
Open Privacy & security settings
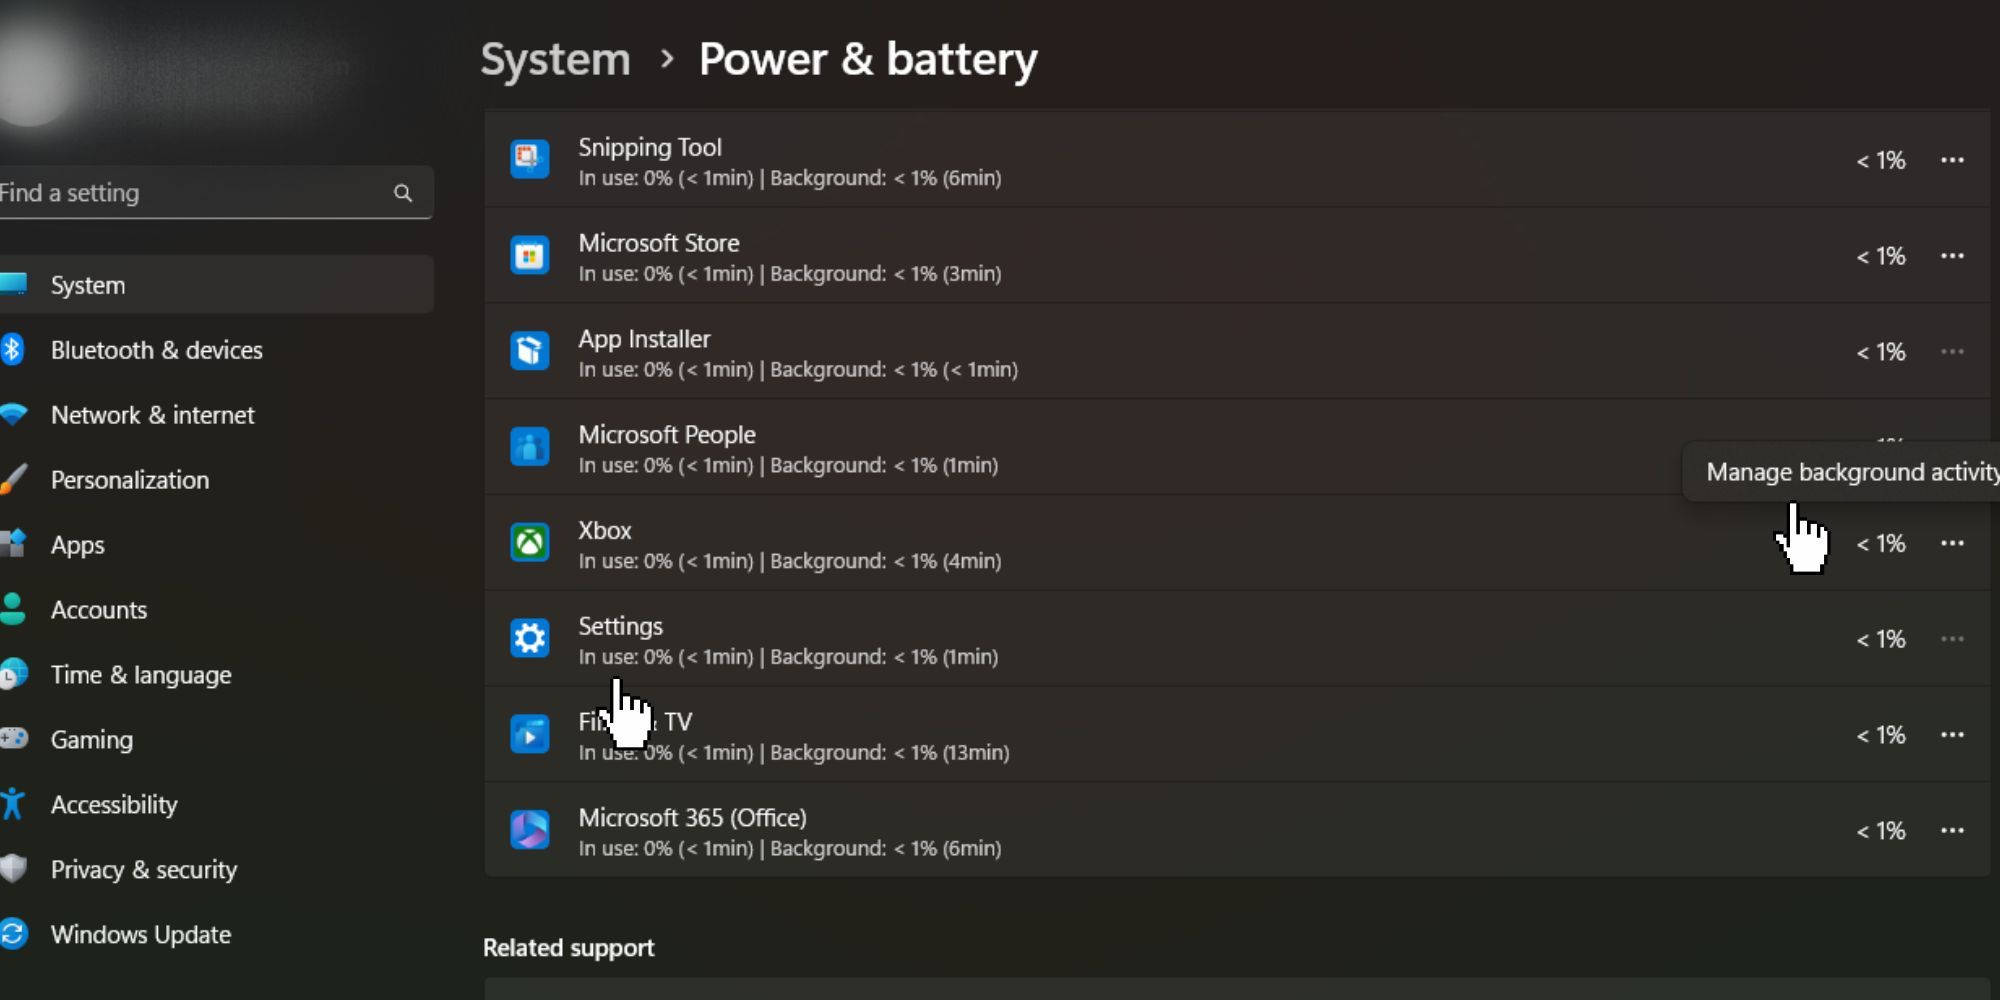[x=216, y=870]
